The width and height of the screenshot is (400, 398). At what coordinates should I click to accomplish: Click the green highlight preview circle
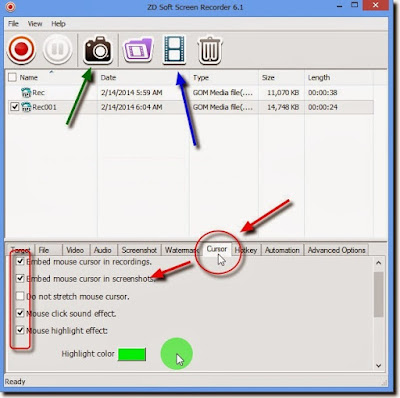pos(177,354)
